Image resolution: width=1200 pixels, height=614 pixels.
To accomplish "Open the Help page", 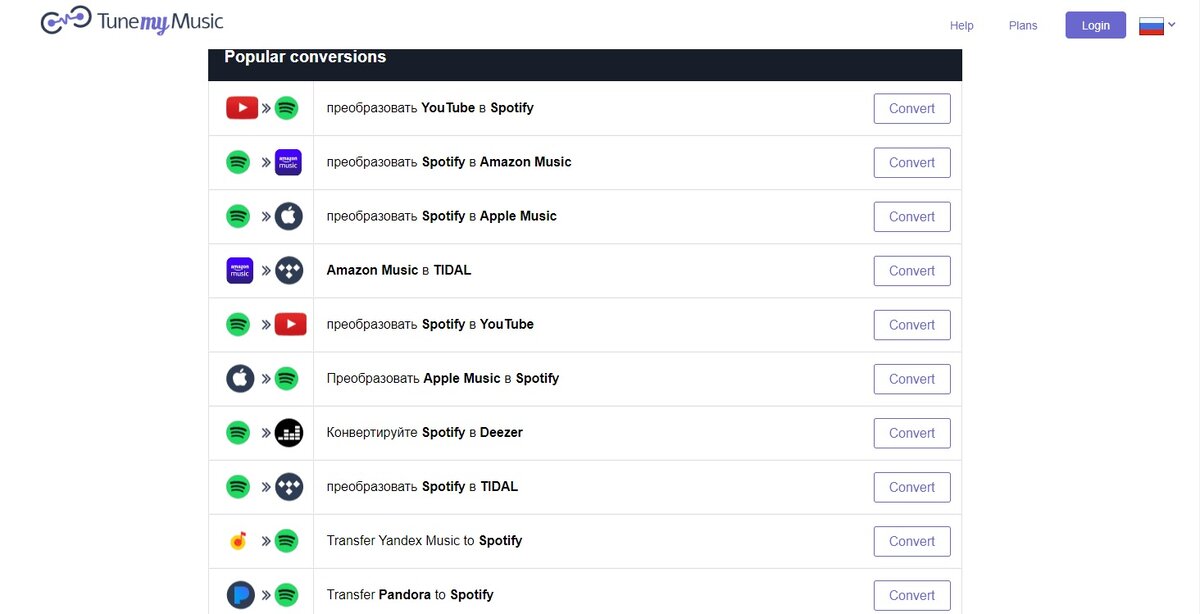I will [962, 26].
